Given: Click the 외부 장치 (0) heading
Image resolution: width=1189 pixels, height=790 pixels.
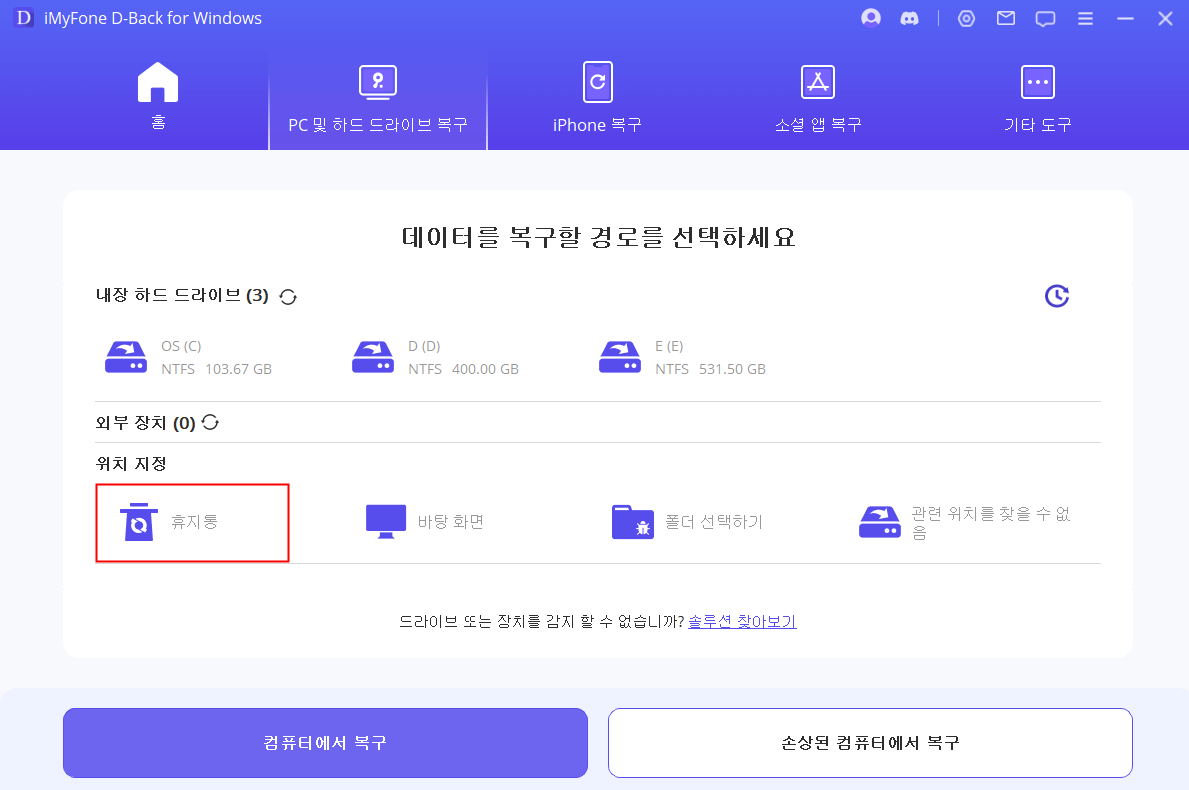Looking at the screenshot, I should pyautogui.click(x=146, y=423).
